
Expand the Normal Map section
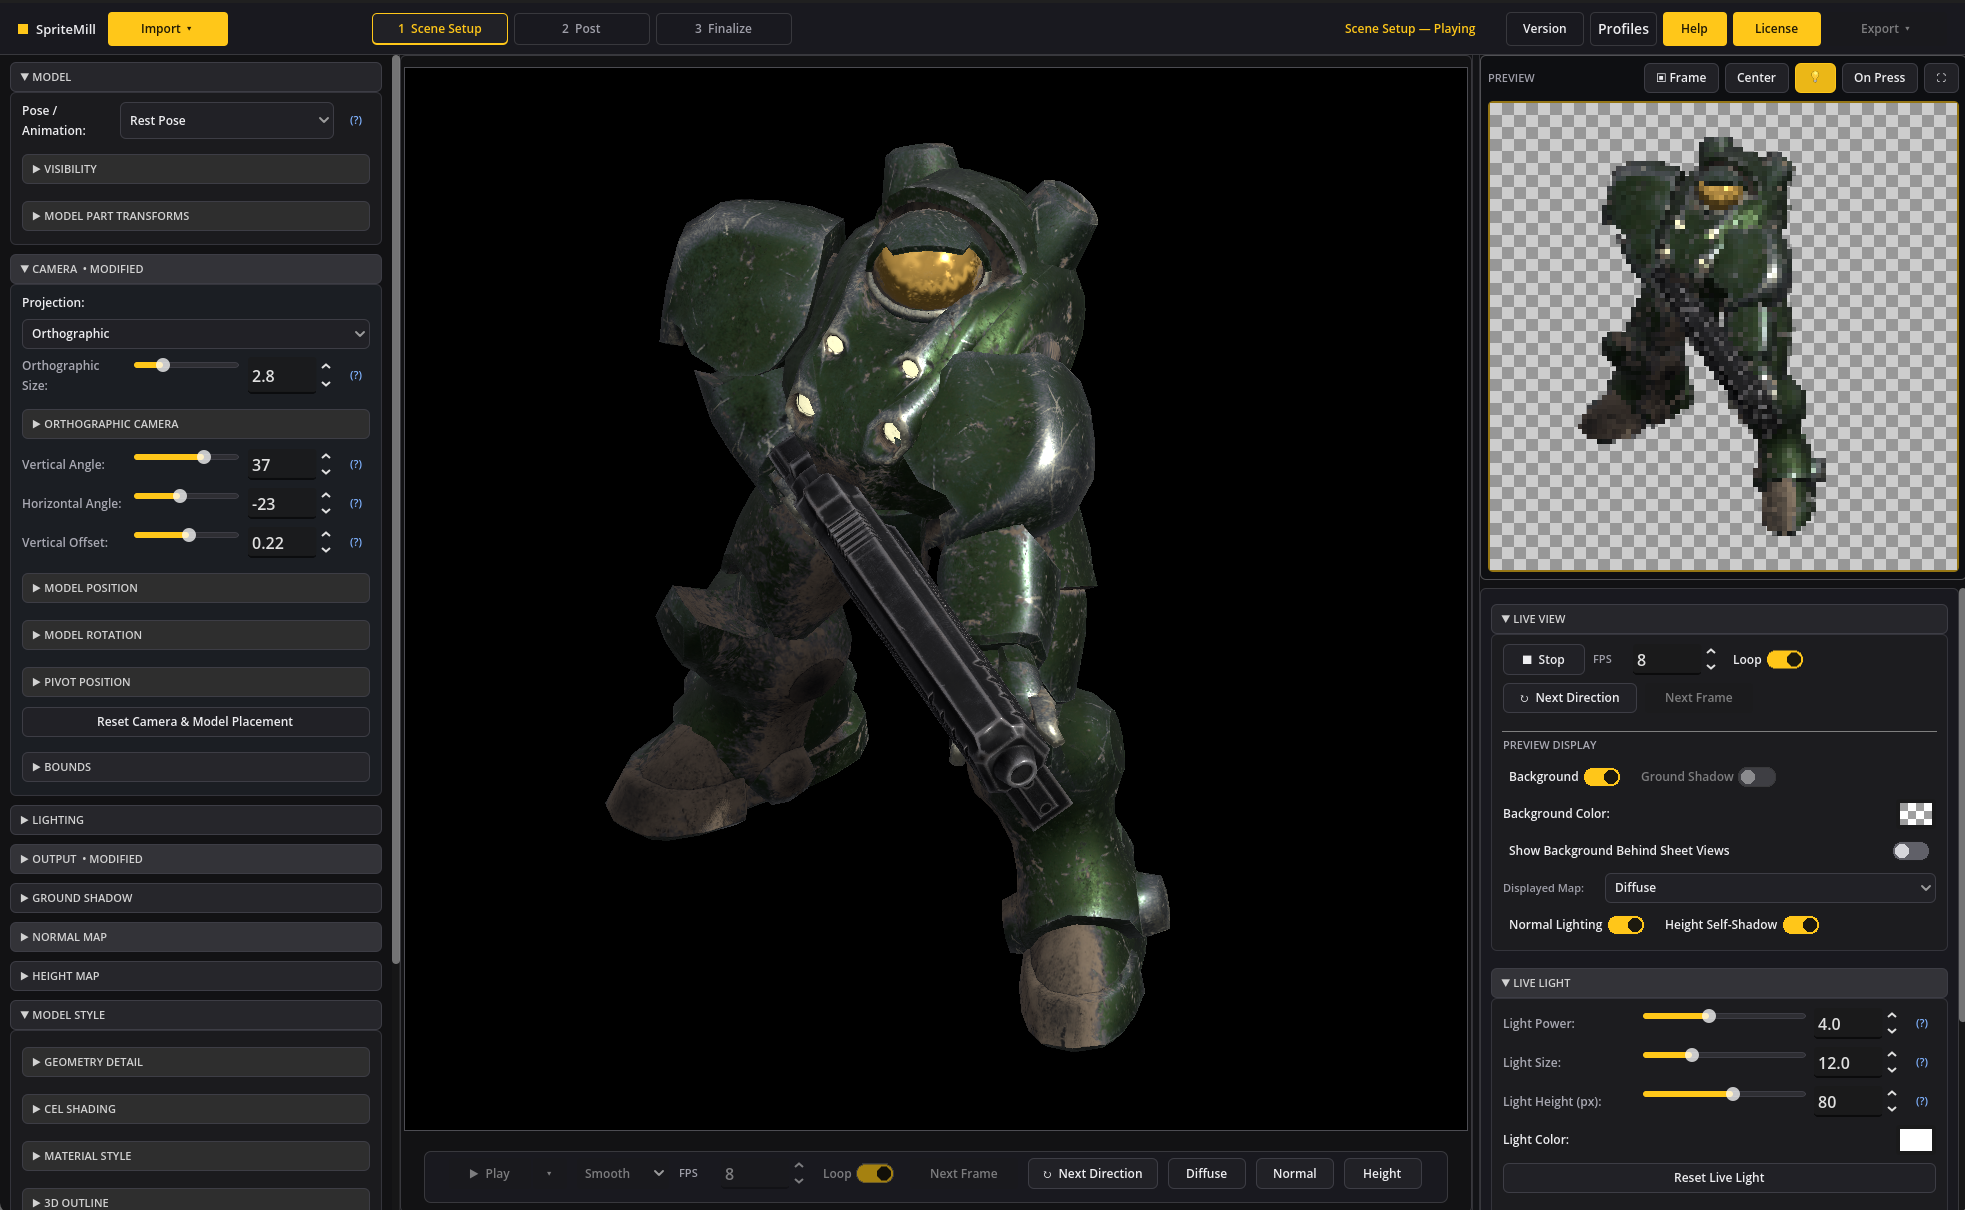[196, 937]
